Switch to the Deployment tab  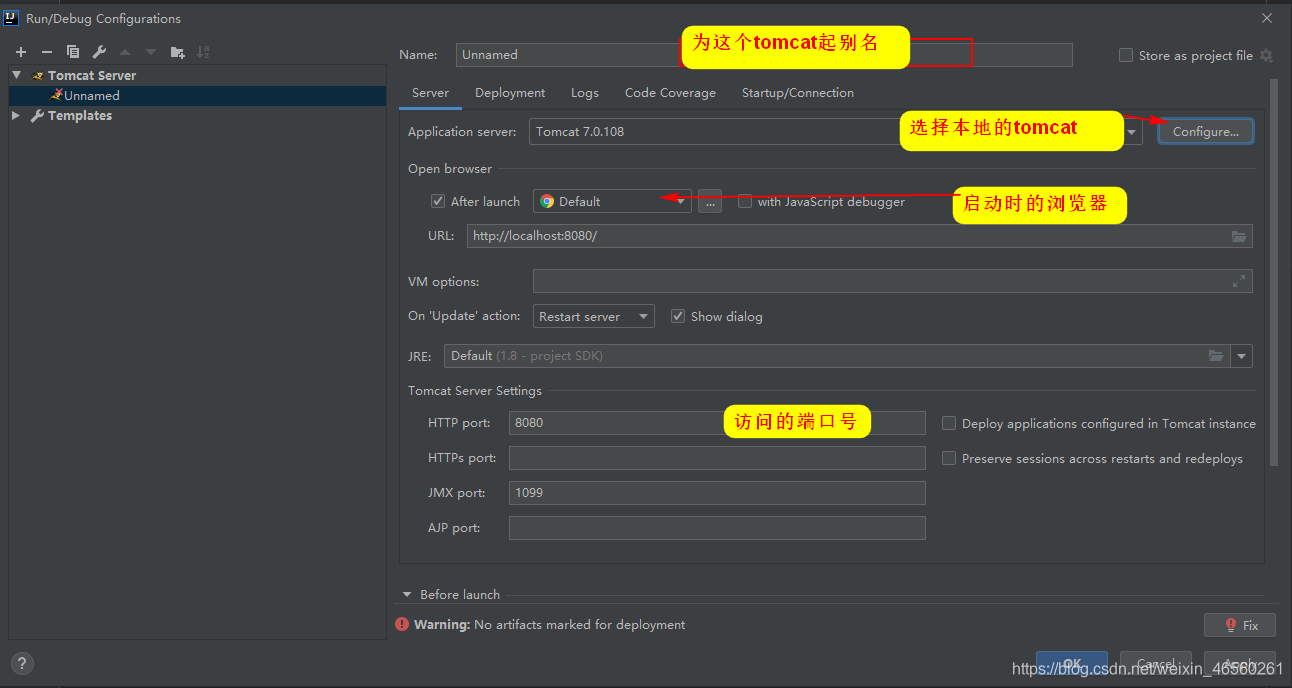510,93
